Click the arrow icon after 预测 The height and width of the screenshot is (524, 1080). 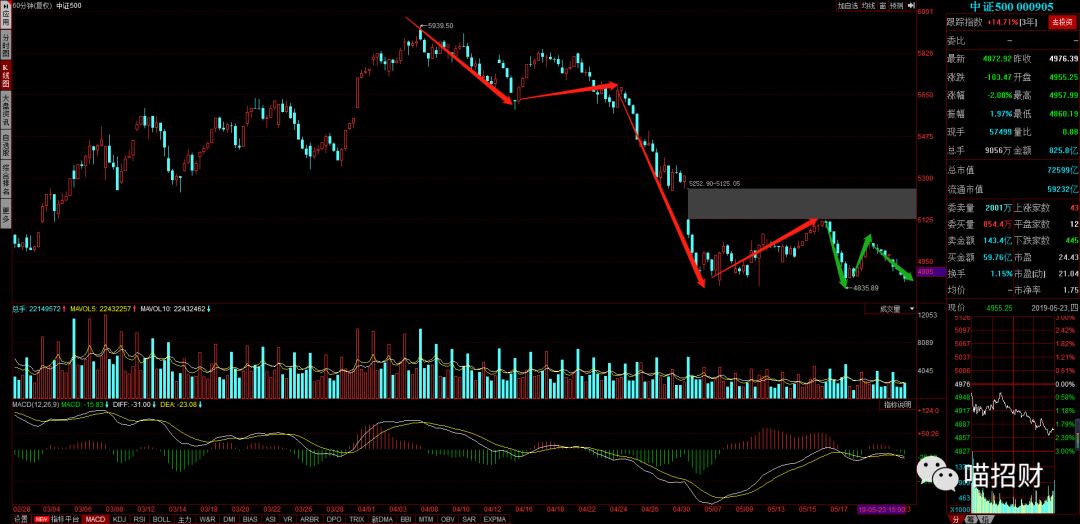[909, 6]
